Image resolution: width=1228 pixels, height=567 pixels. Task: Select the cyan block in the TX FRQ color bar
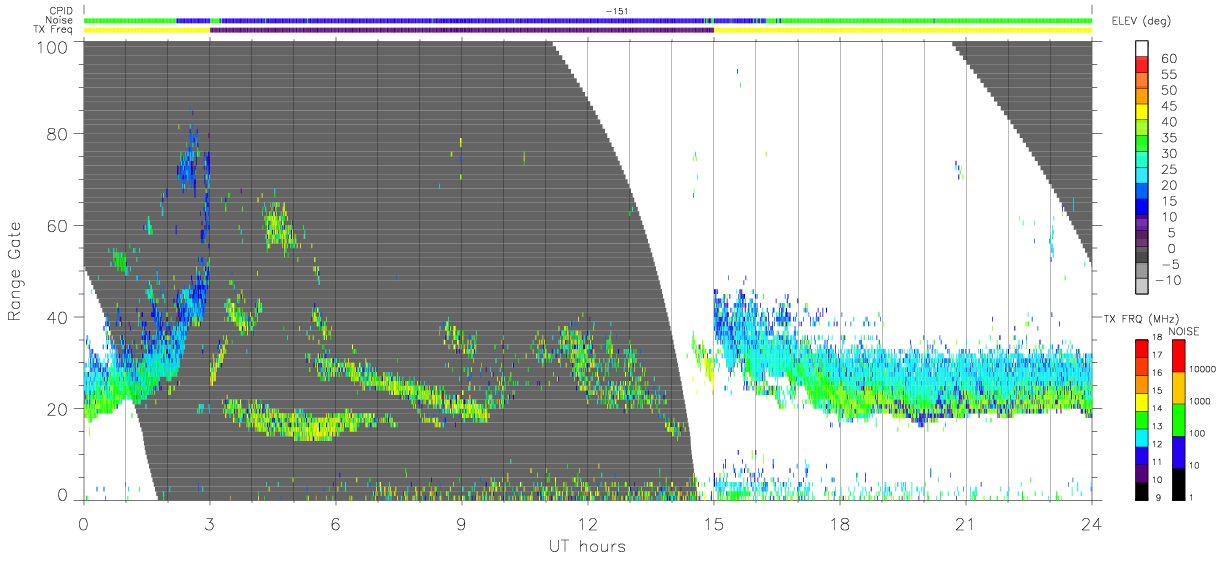click(1140, 436)
